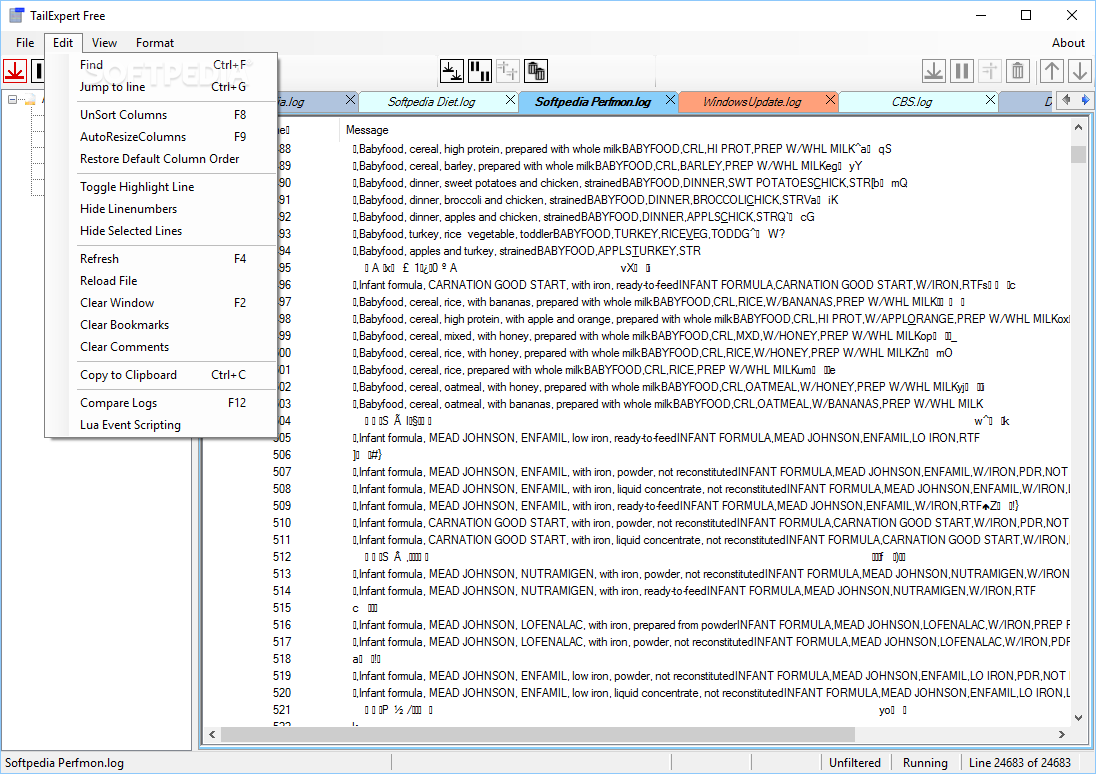The width and height of the screenshot is (1096, 774).
Task: Click the vertical scrollbar down arrow
Action: click(x=1078, y=717)
